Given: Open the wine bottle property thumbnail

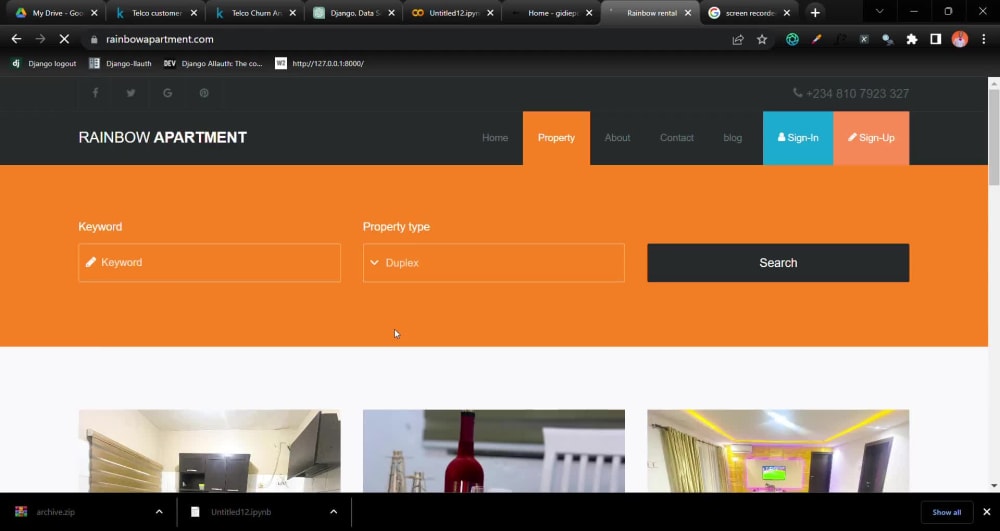Looking at the screenshot, I should coord(494,451).
